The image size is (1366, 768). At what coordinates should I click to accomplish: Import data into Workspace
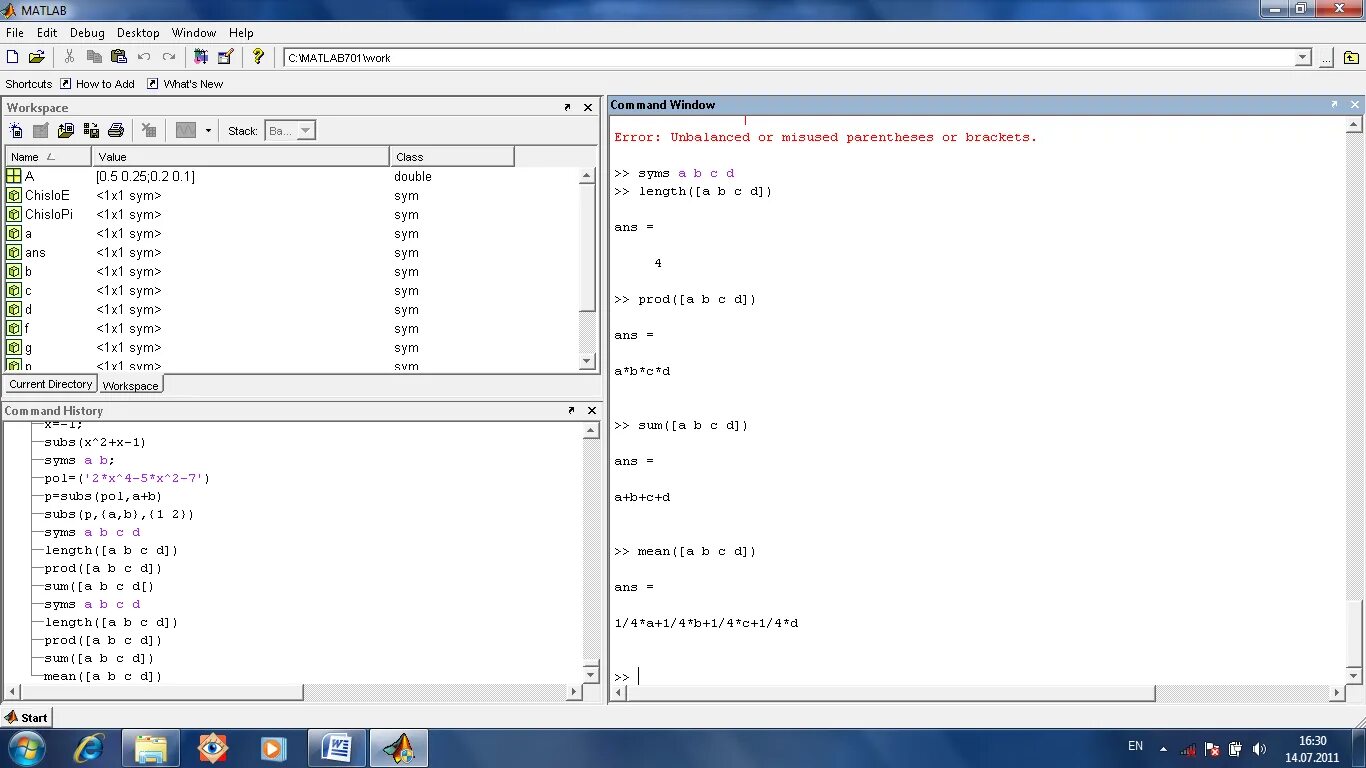(x=66, y=130)
